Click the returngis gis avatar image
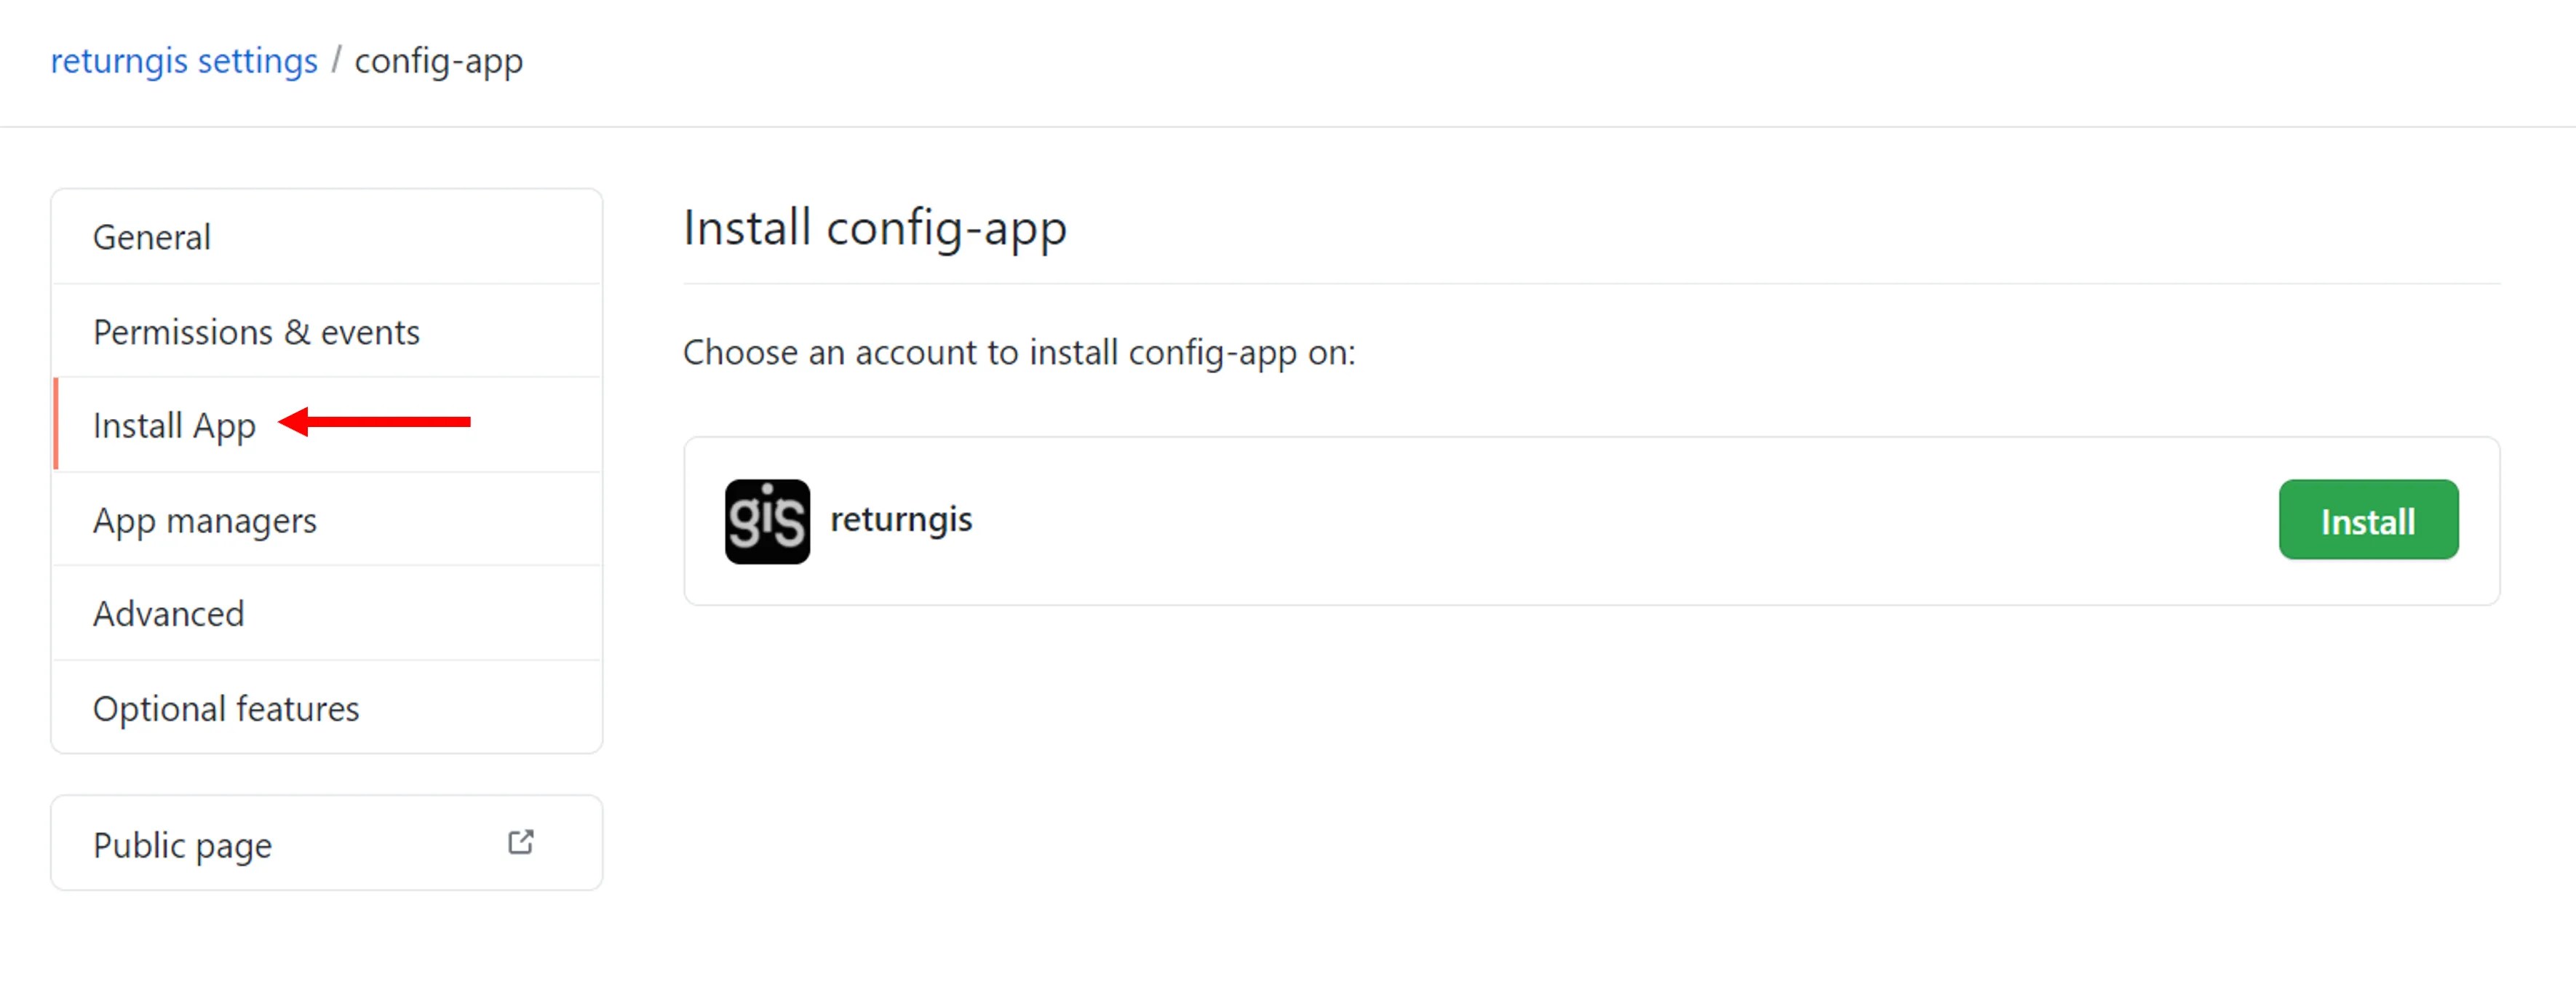 [x=767, y=521]
